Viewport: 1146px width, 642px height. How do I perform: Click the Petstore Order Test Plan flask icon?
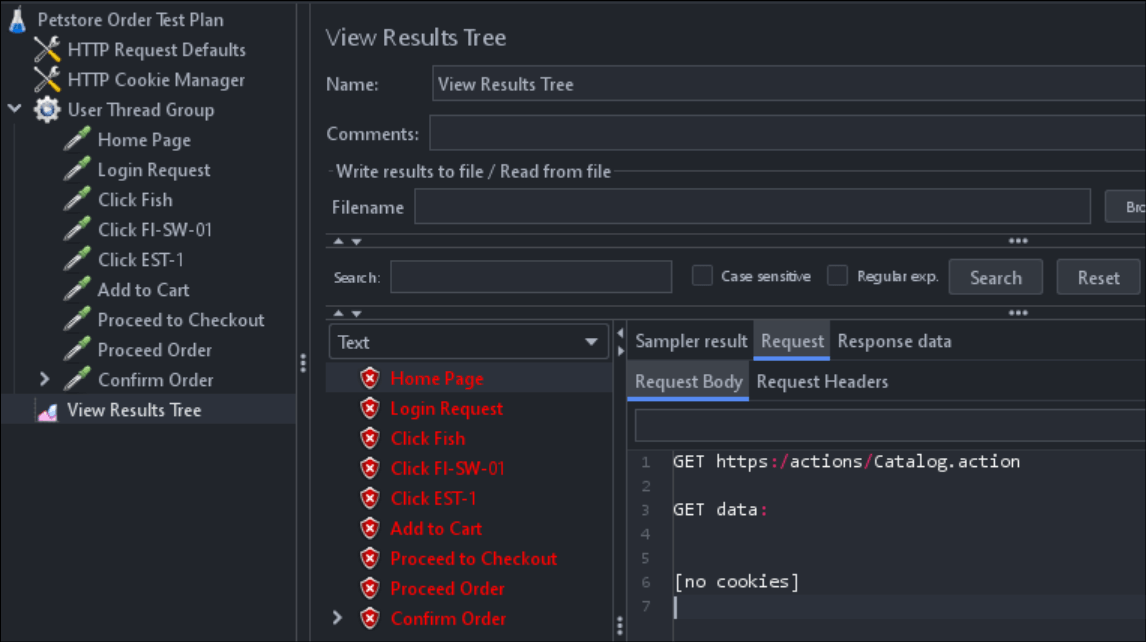[16, 19]
